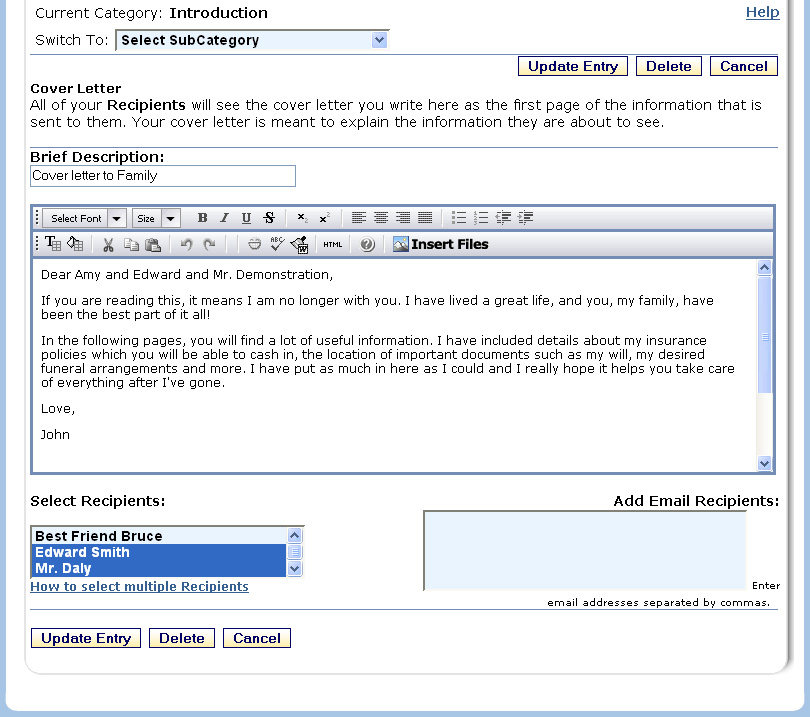Click the top Update Entry button

point(573,66)
